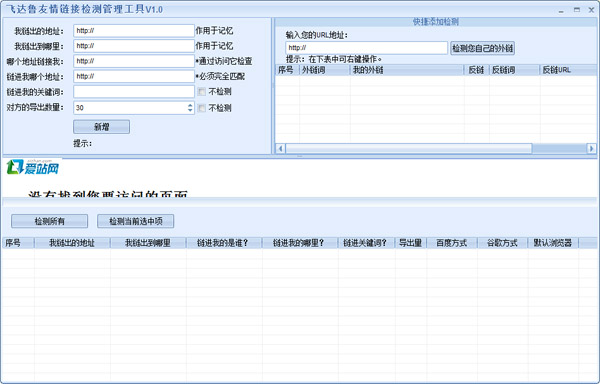The image size is (600, 384).
Task: Click the 序号 header in the quick-add table
Action: point(287,70)
